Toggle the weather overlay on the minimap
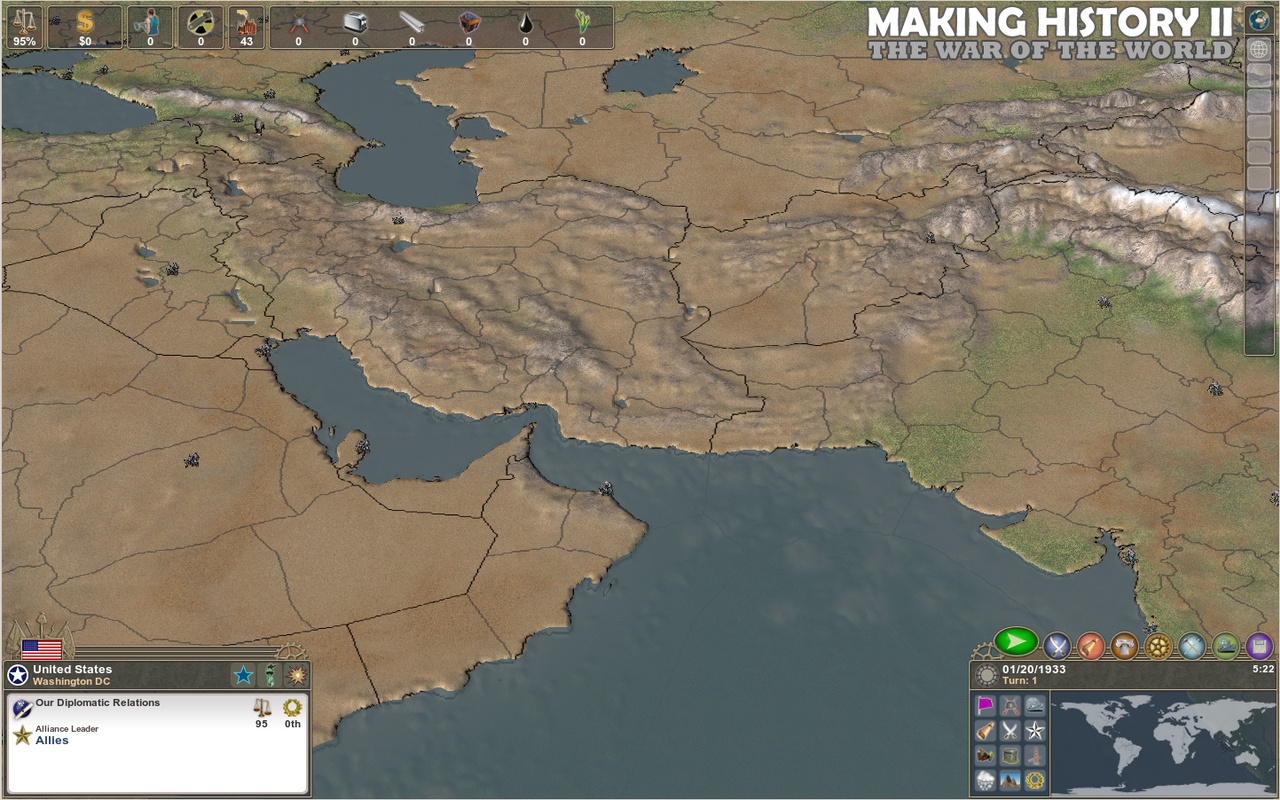Viewport: 1280px width, 800px height. pyautogui.click(x=987, y=778)
